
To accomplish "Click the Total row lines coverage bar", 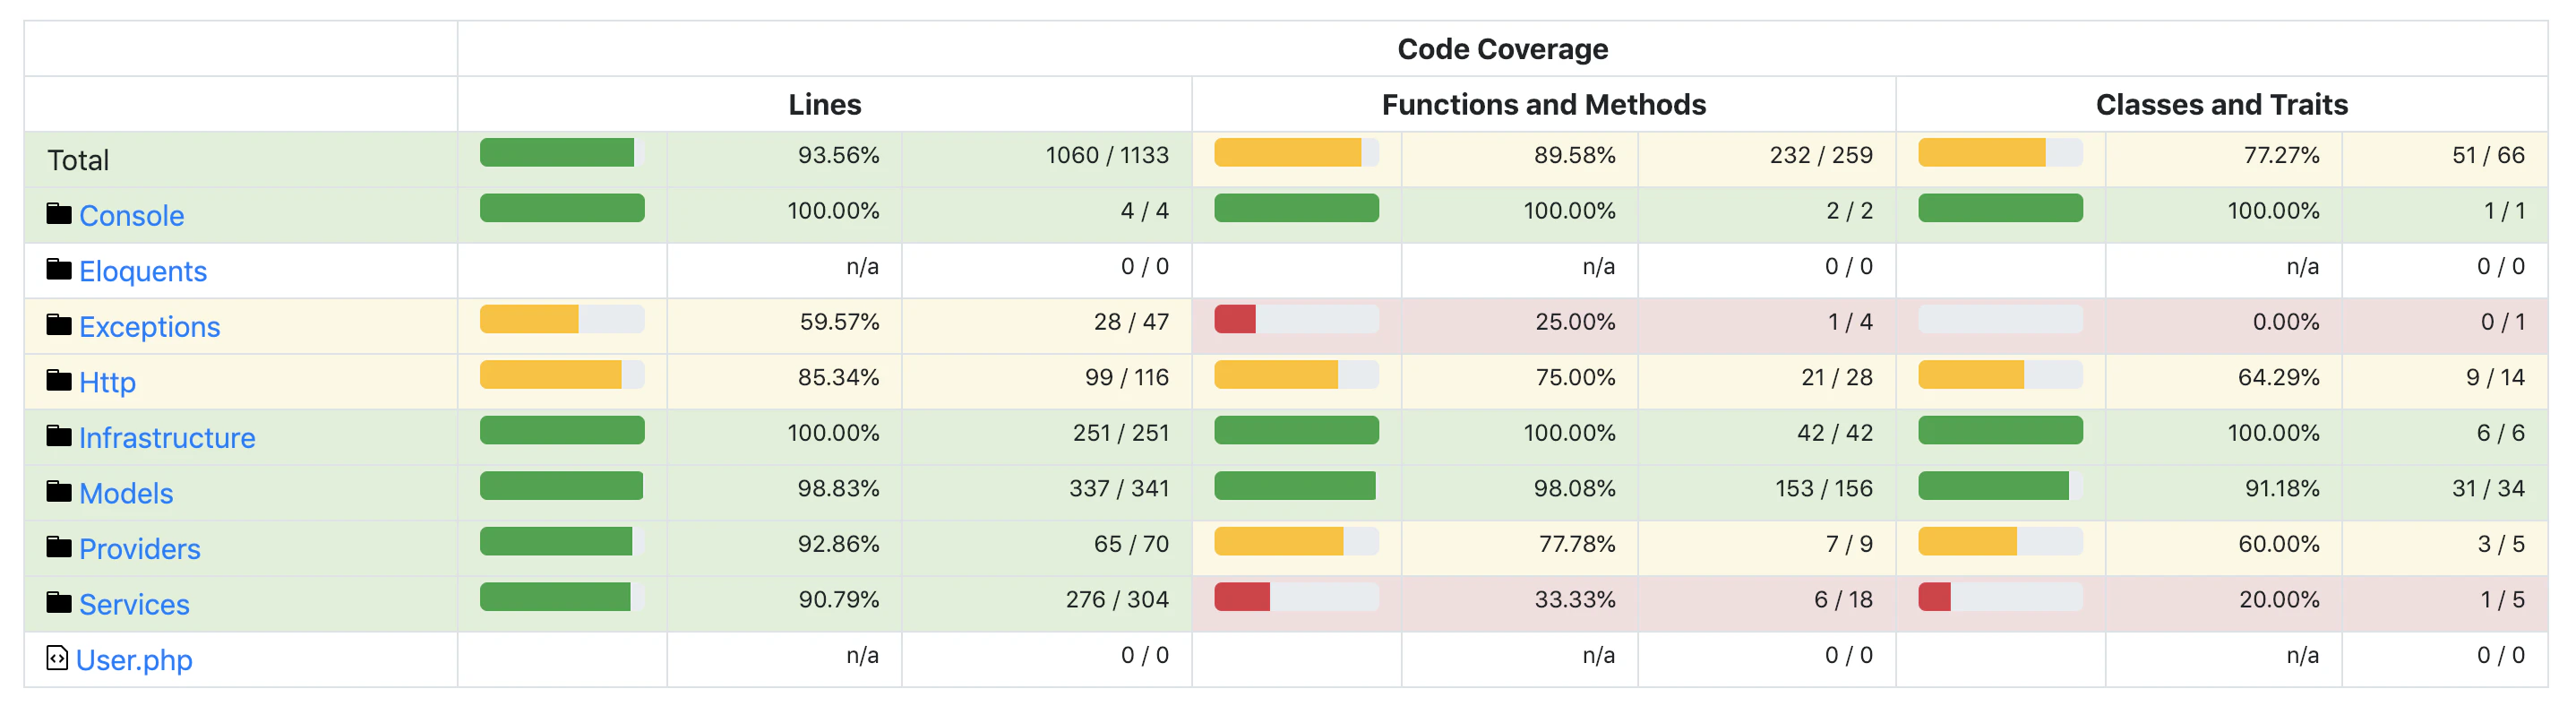I will click(x=562, y=153).
